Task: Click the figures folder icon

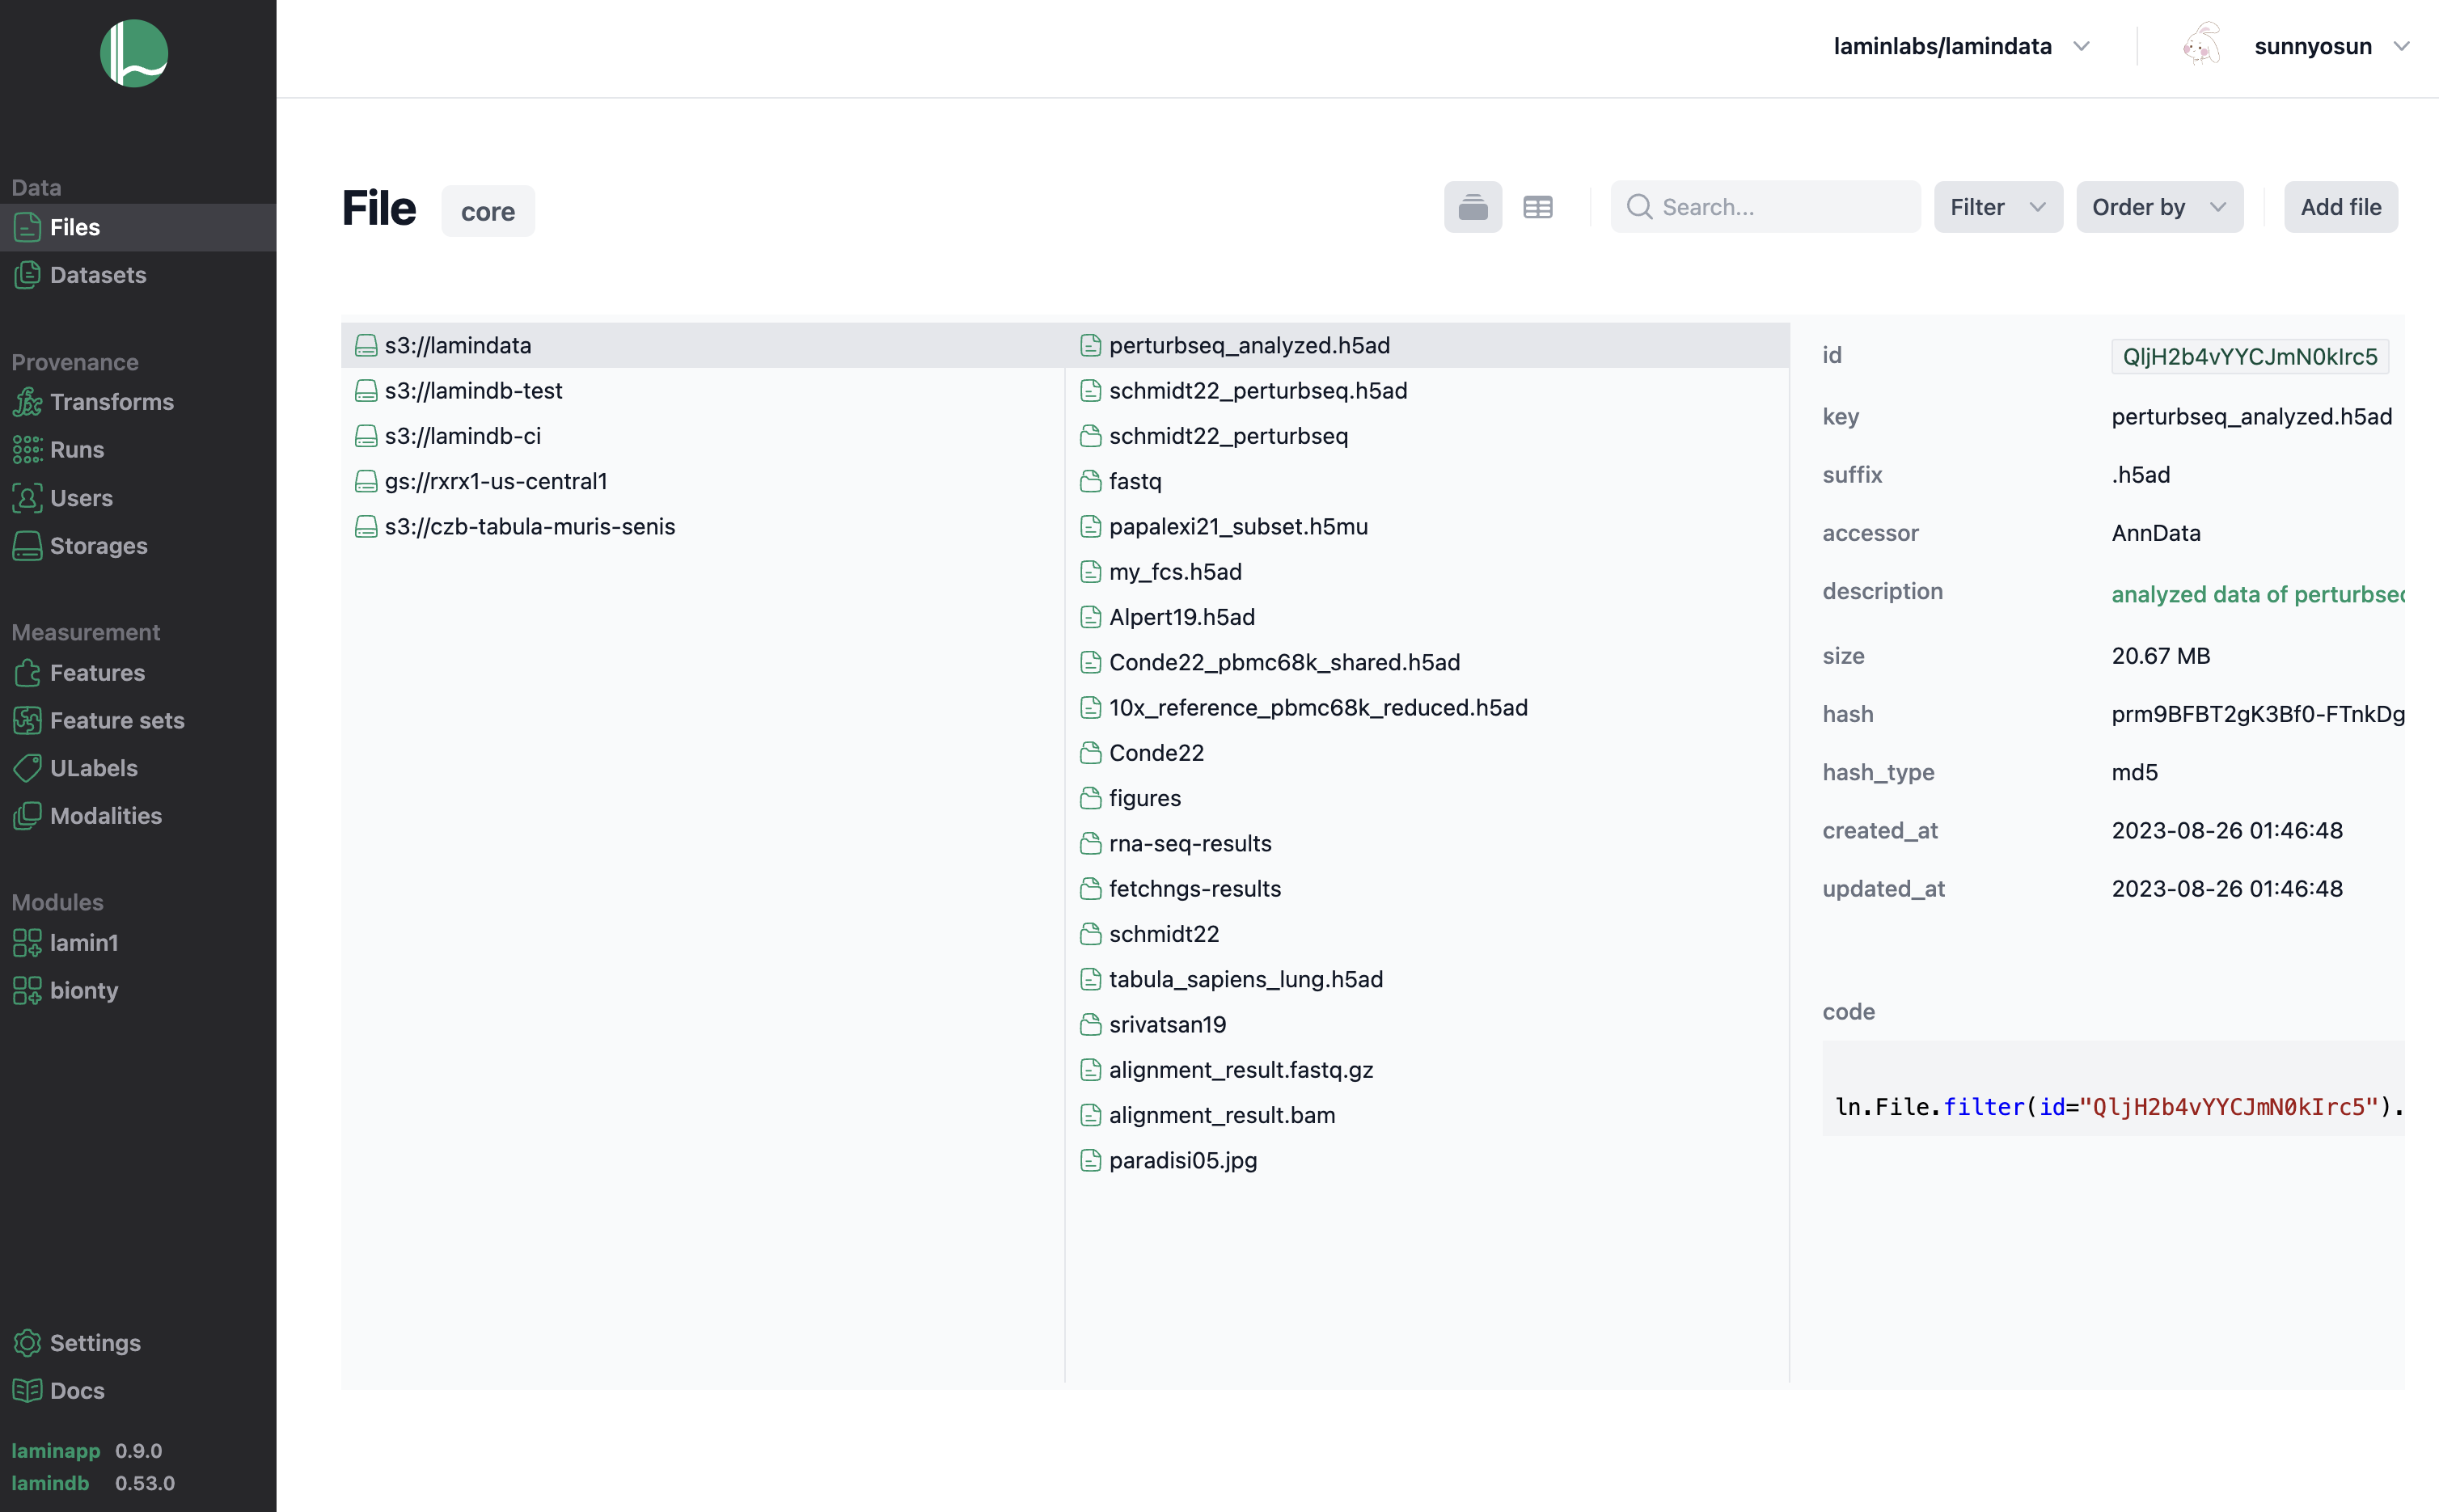Action: tap(1091, 798)
